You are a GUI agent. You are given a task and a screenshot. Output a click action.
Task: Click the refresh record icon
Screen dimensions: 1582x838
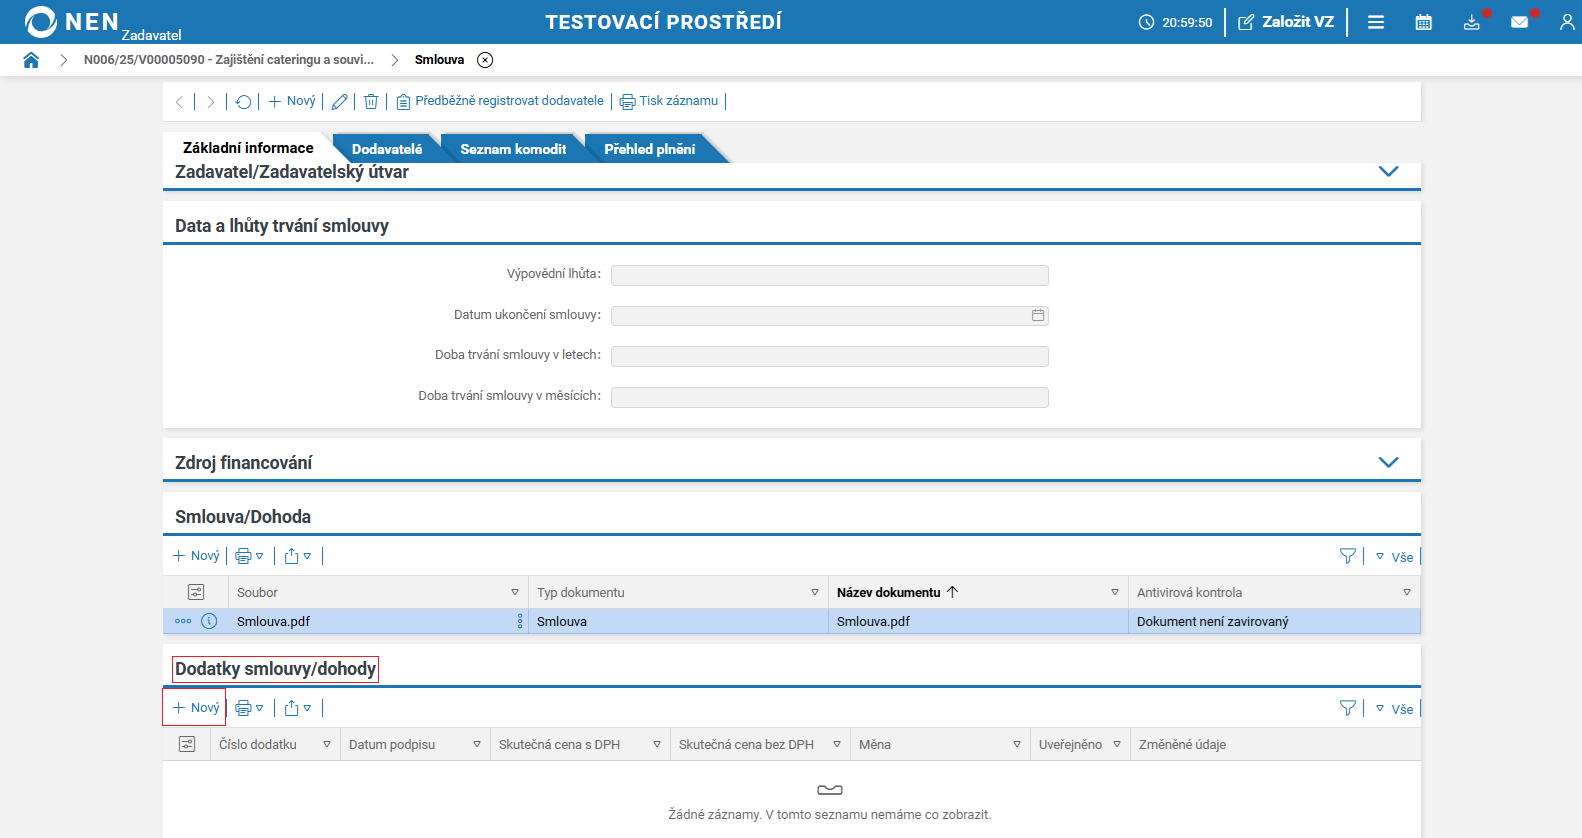(243, 101)
